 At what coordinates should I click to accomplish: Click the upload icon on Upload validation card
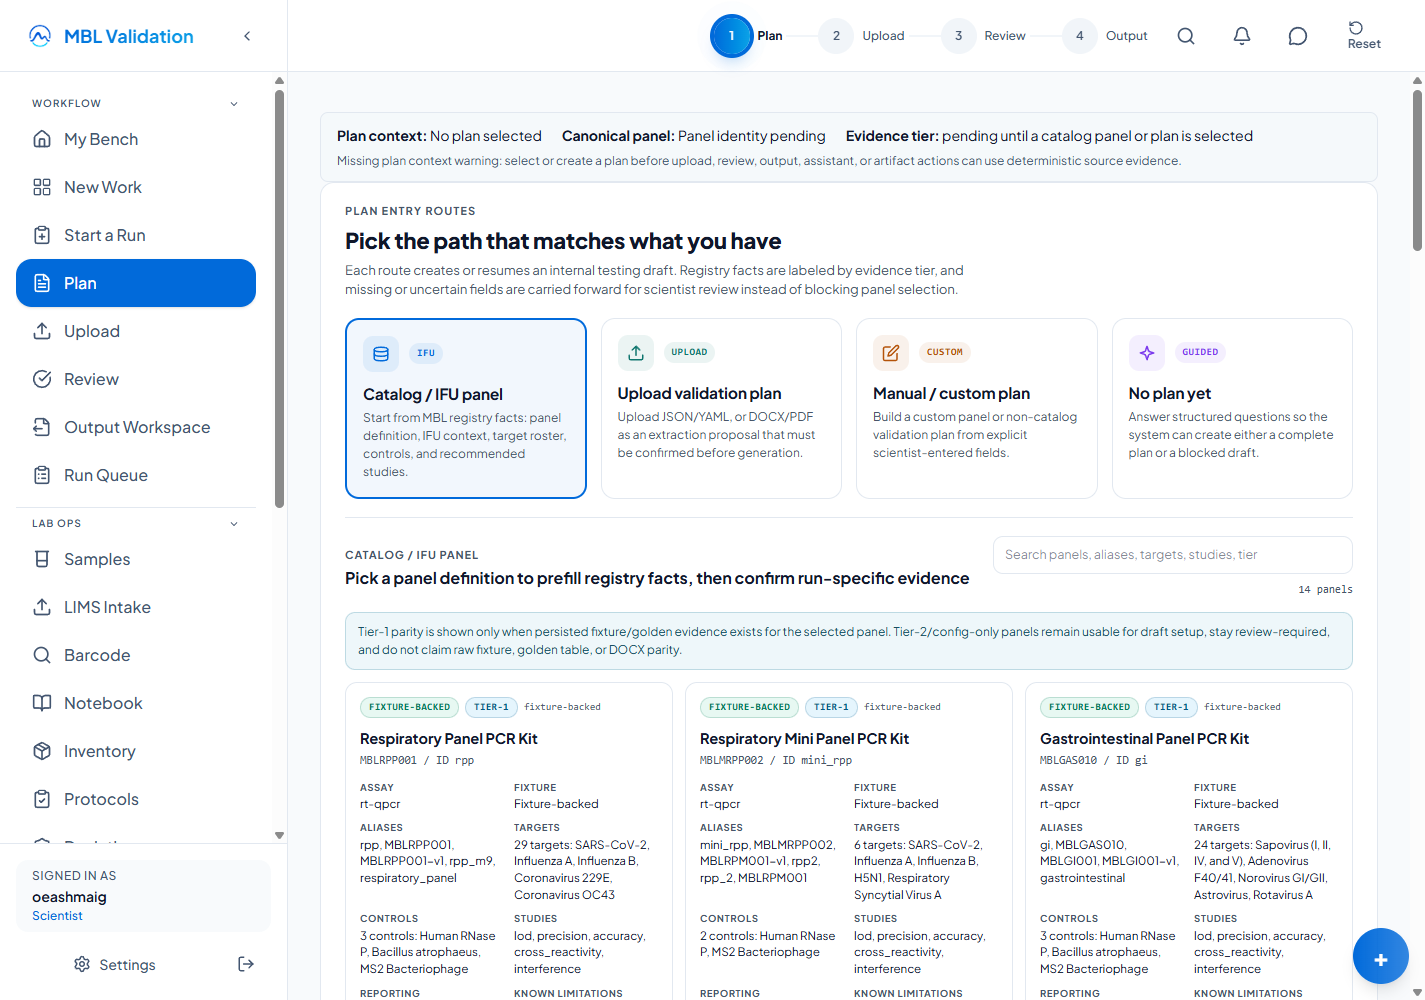[x=636, y=353]
